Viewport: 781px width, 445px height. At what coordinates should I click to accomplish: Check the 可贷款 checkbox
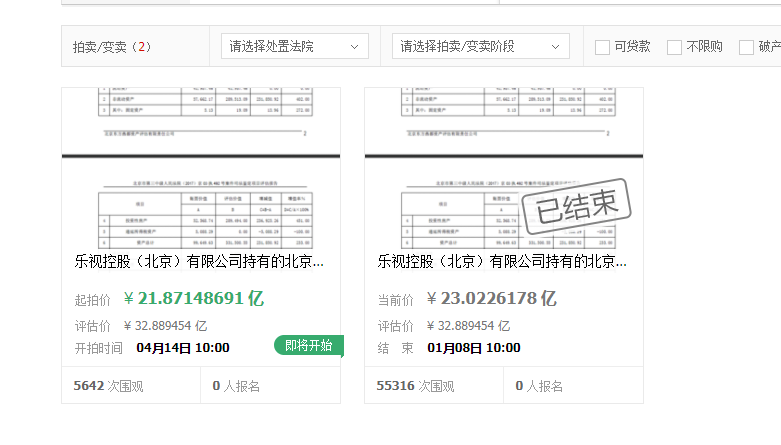(602, 47)
